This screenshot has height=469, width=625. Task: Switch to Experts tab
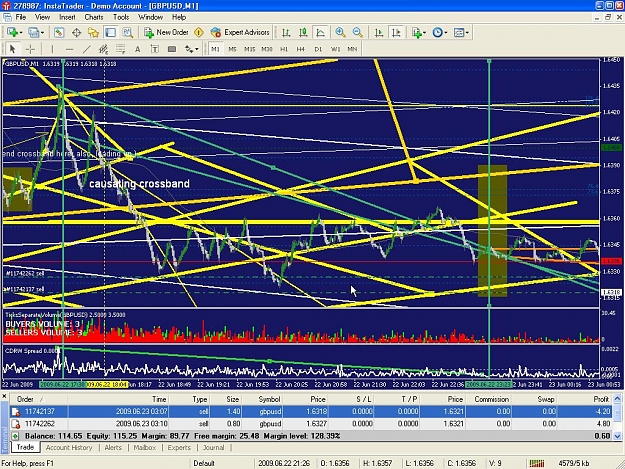[x=179, y=447]
